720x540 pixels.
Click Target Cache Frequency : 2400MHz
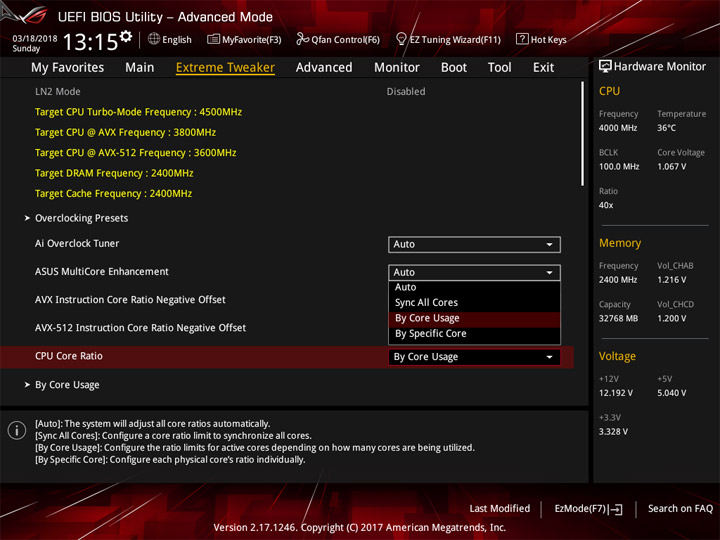click(113, 193)
